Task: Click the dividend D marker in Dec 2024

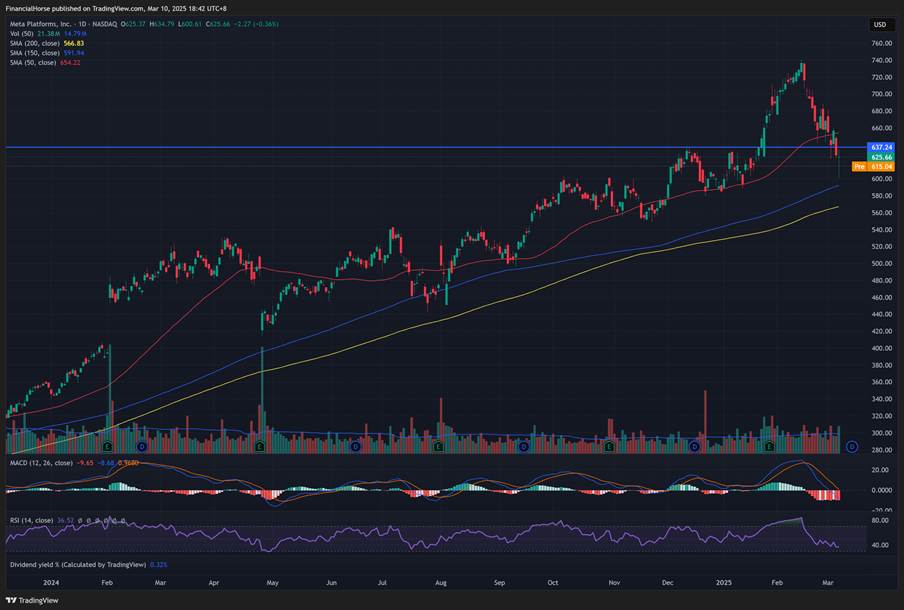Action: [x=695, y=447]
